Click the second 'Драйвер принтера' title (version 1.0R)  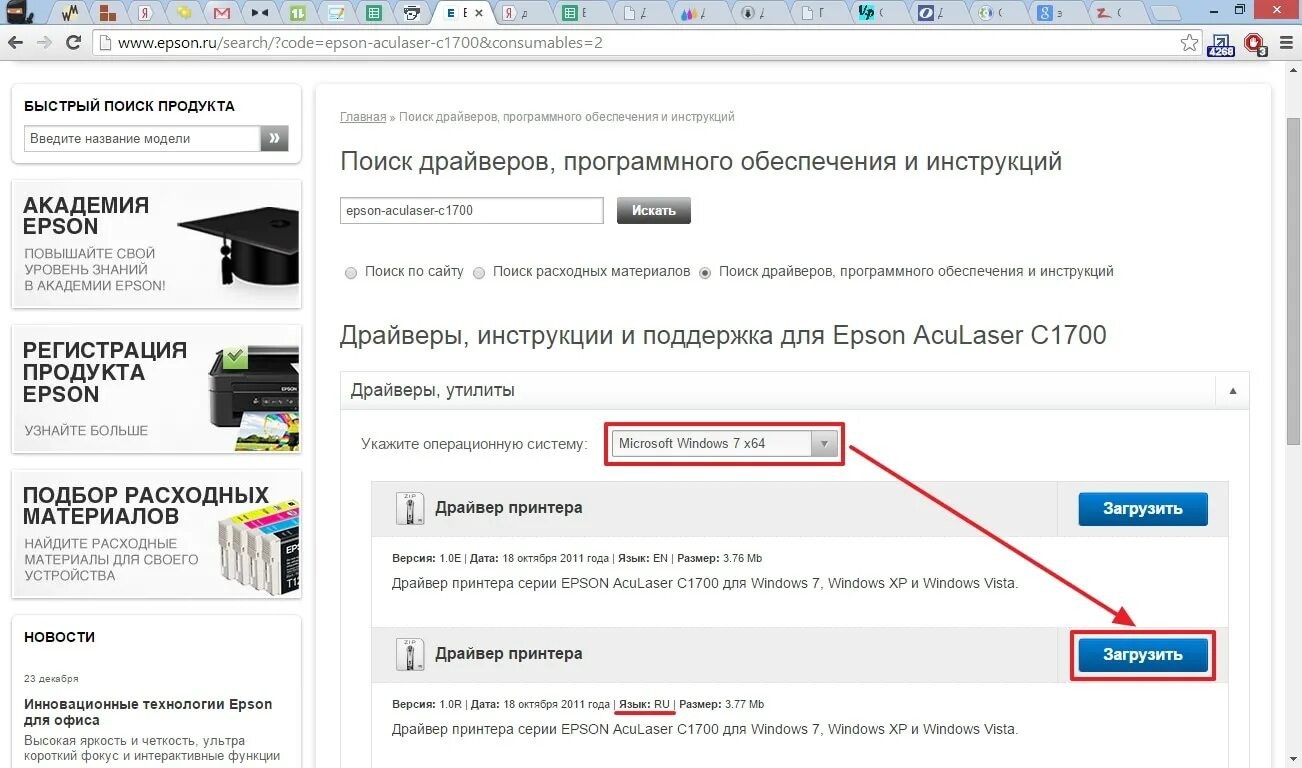[x=508, y=654]
